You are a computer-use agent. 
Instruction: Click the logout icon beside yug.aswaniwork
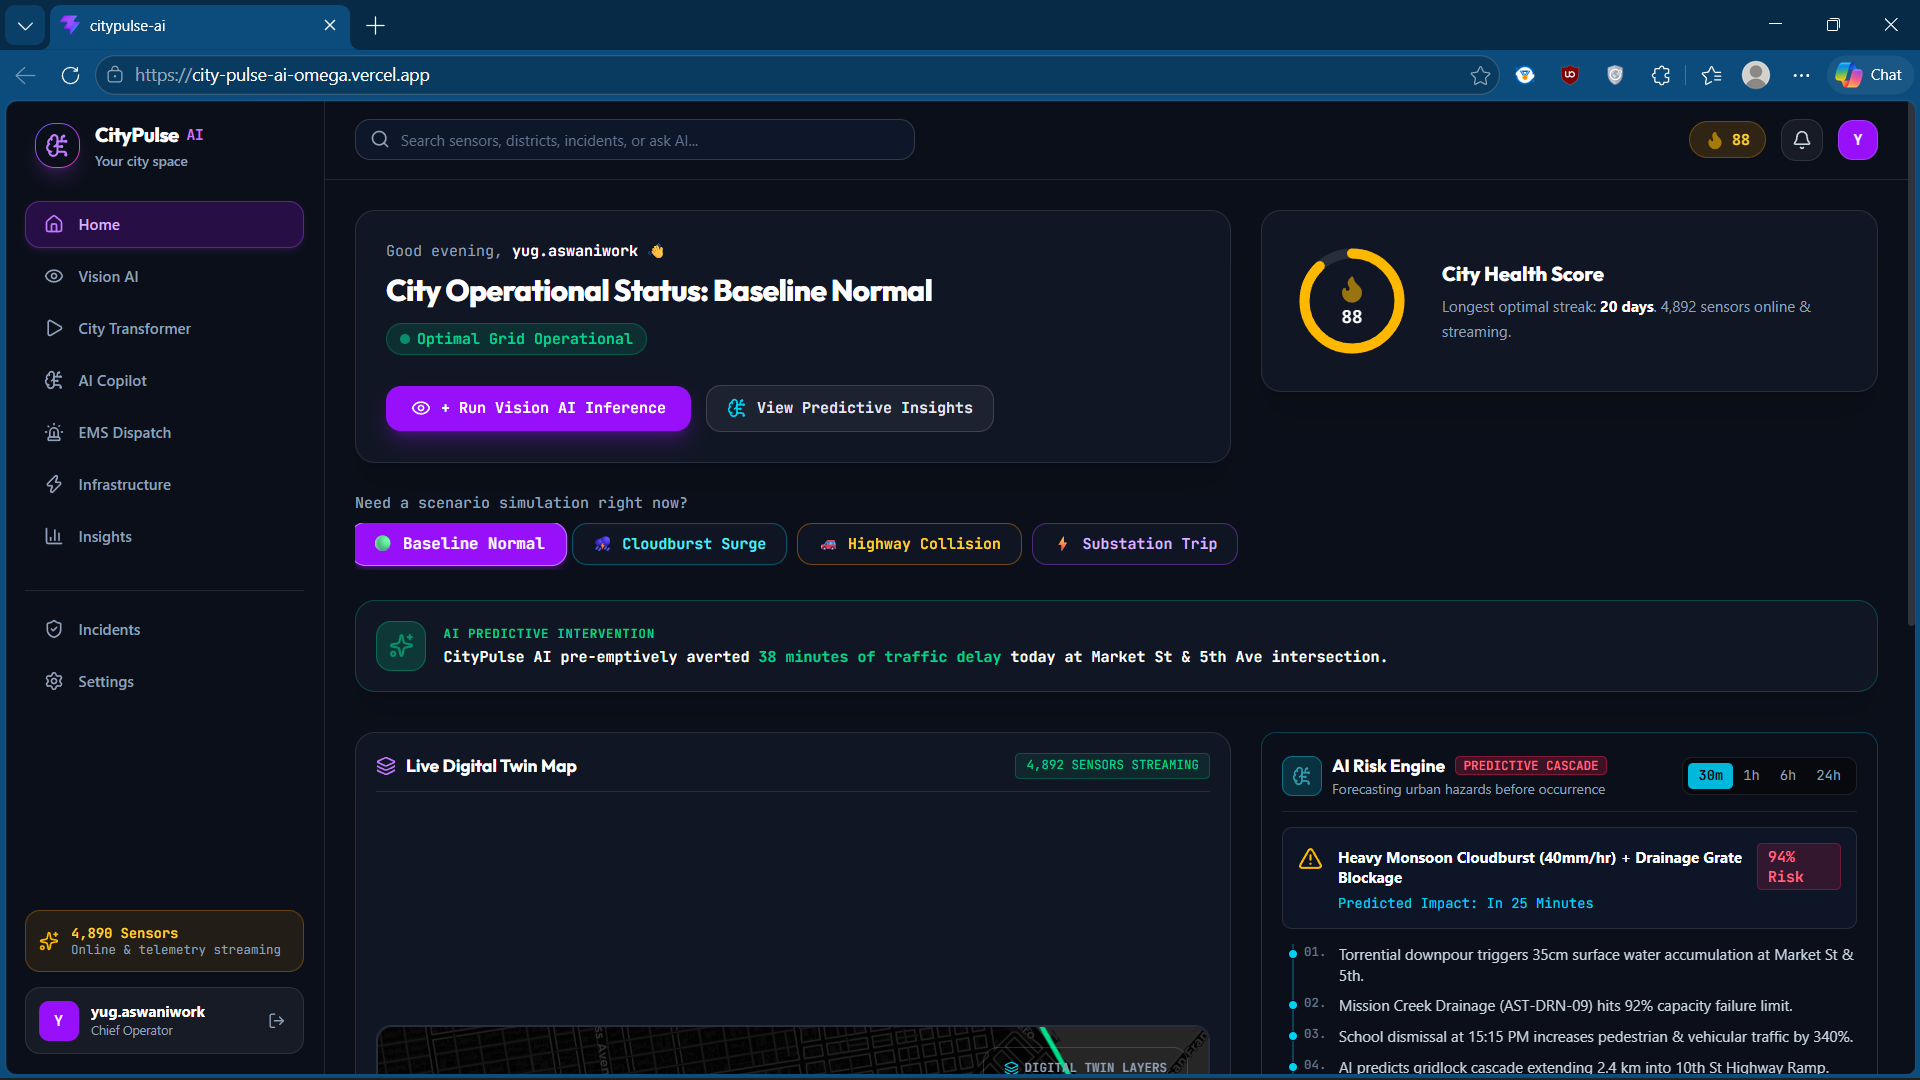click(x=277, y=1021)
